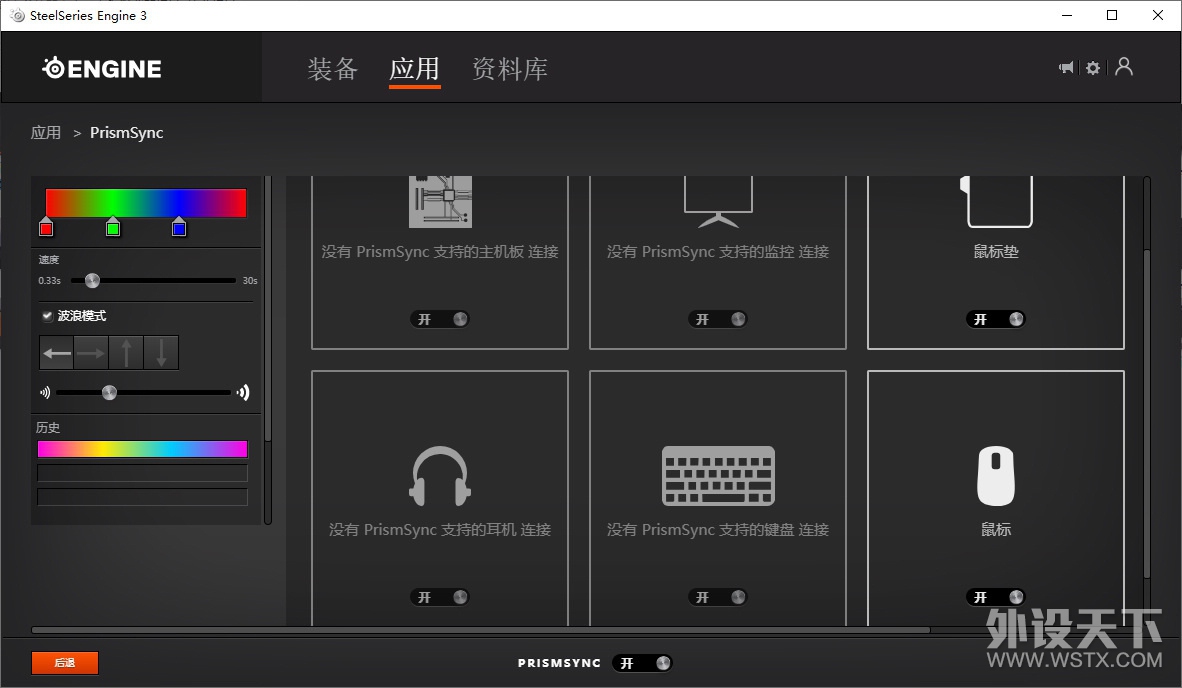
Task: Select the up arrow wave direction
Action: pos(126,353)
